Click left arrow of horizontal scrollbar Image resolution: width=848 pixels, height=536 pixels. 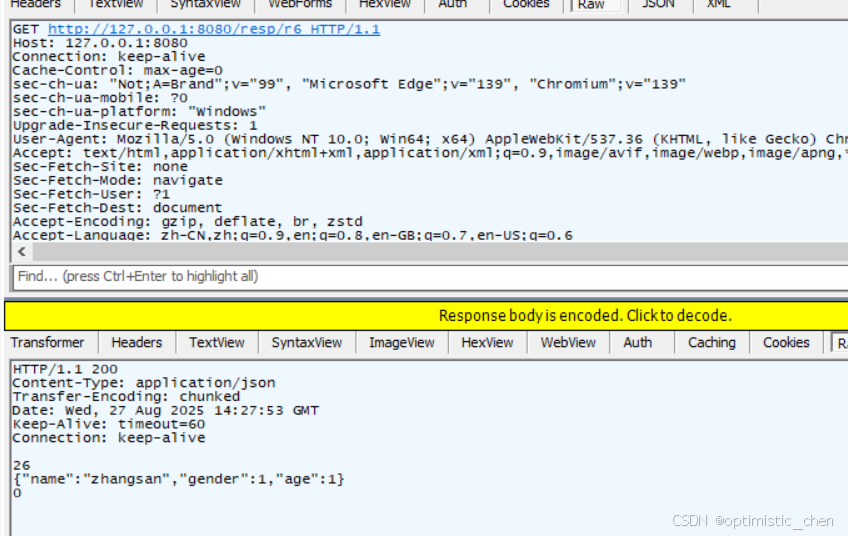[22, 252]
